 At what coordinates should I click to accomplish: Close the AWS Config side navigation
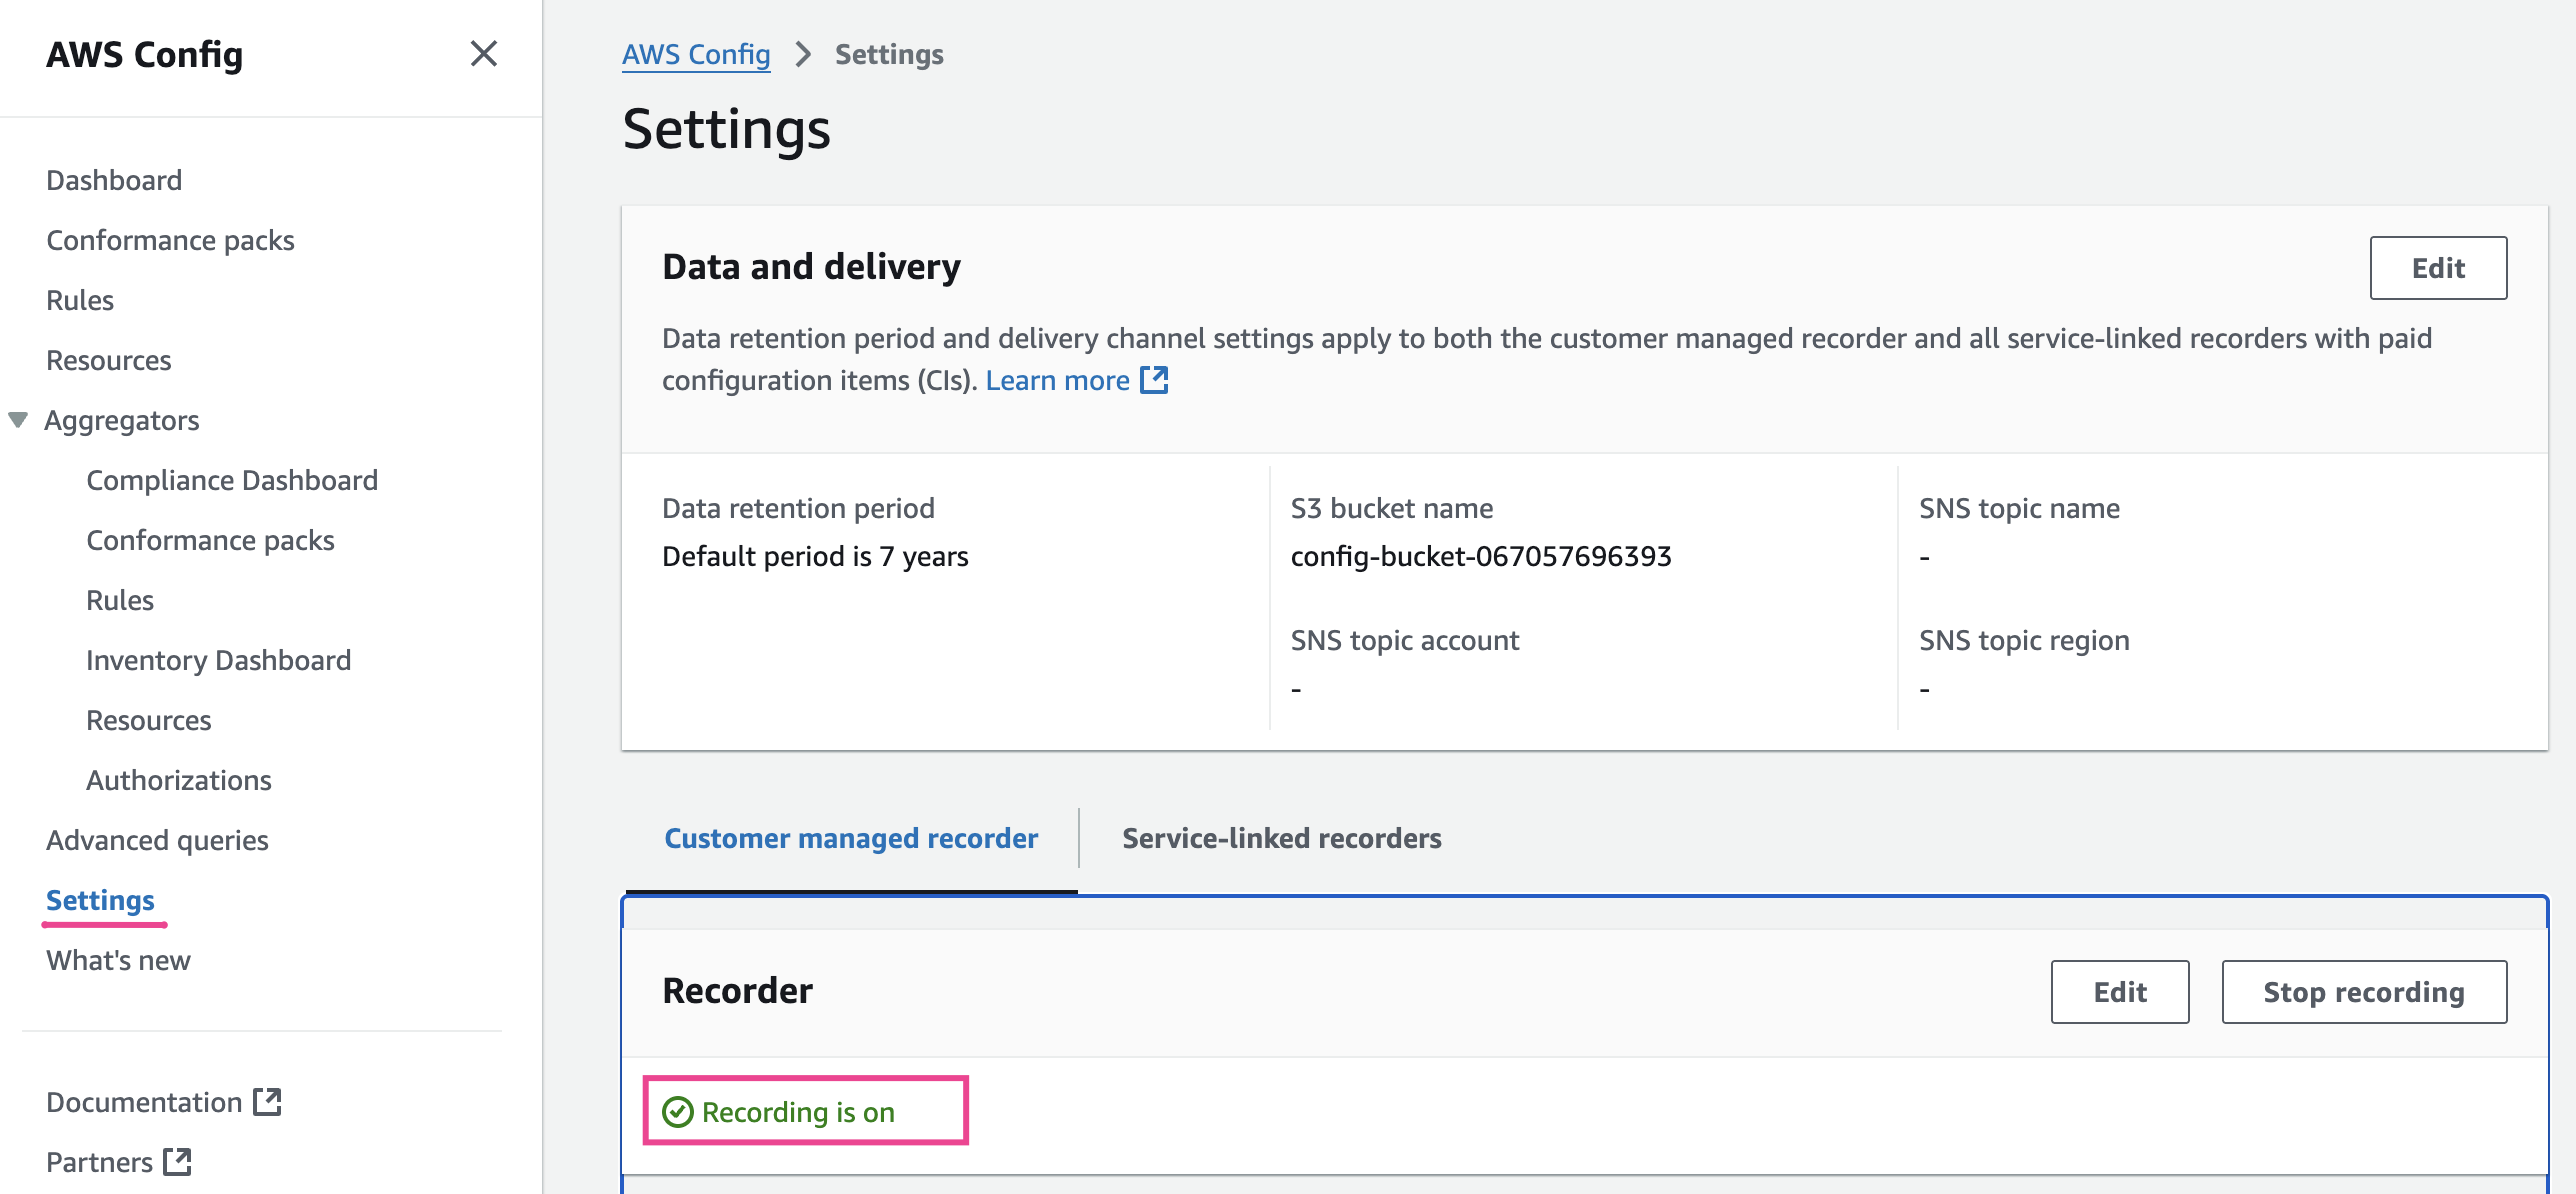pos(483,54)
